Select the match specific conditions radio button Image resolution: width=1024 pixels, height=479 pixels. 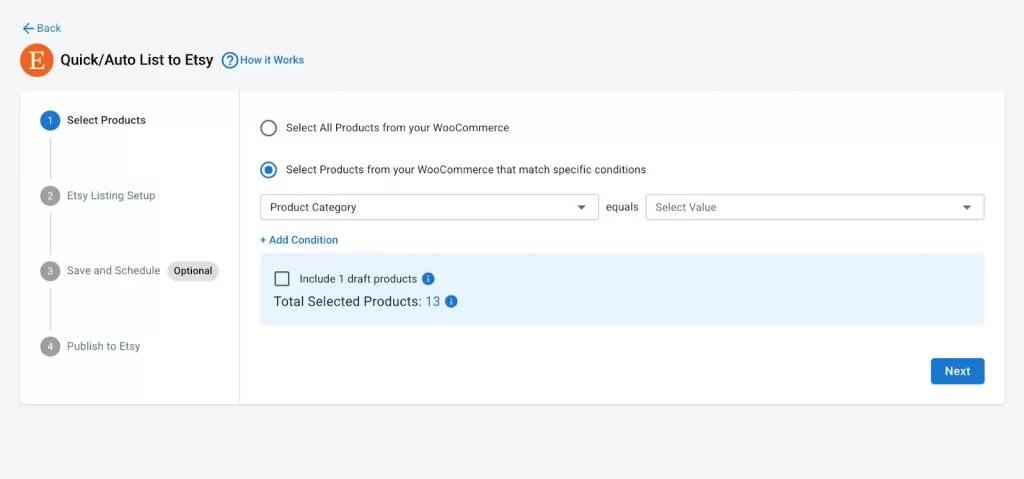268,170
